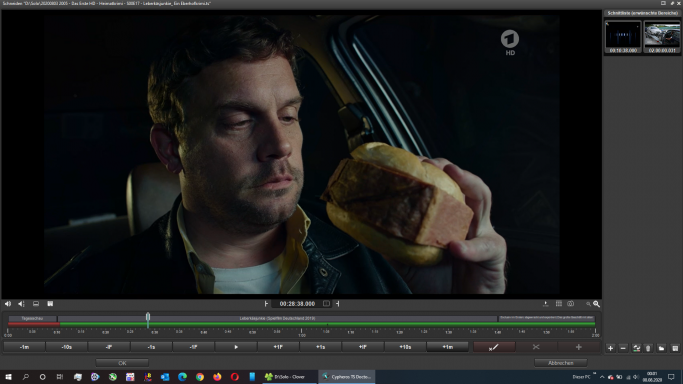Open Task View in taskbar
The width and height of the screenshot is (683, 384).
click(x=60, y=377)
